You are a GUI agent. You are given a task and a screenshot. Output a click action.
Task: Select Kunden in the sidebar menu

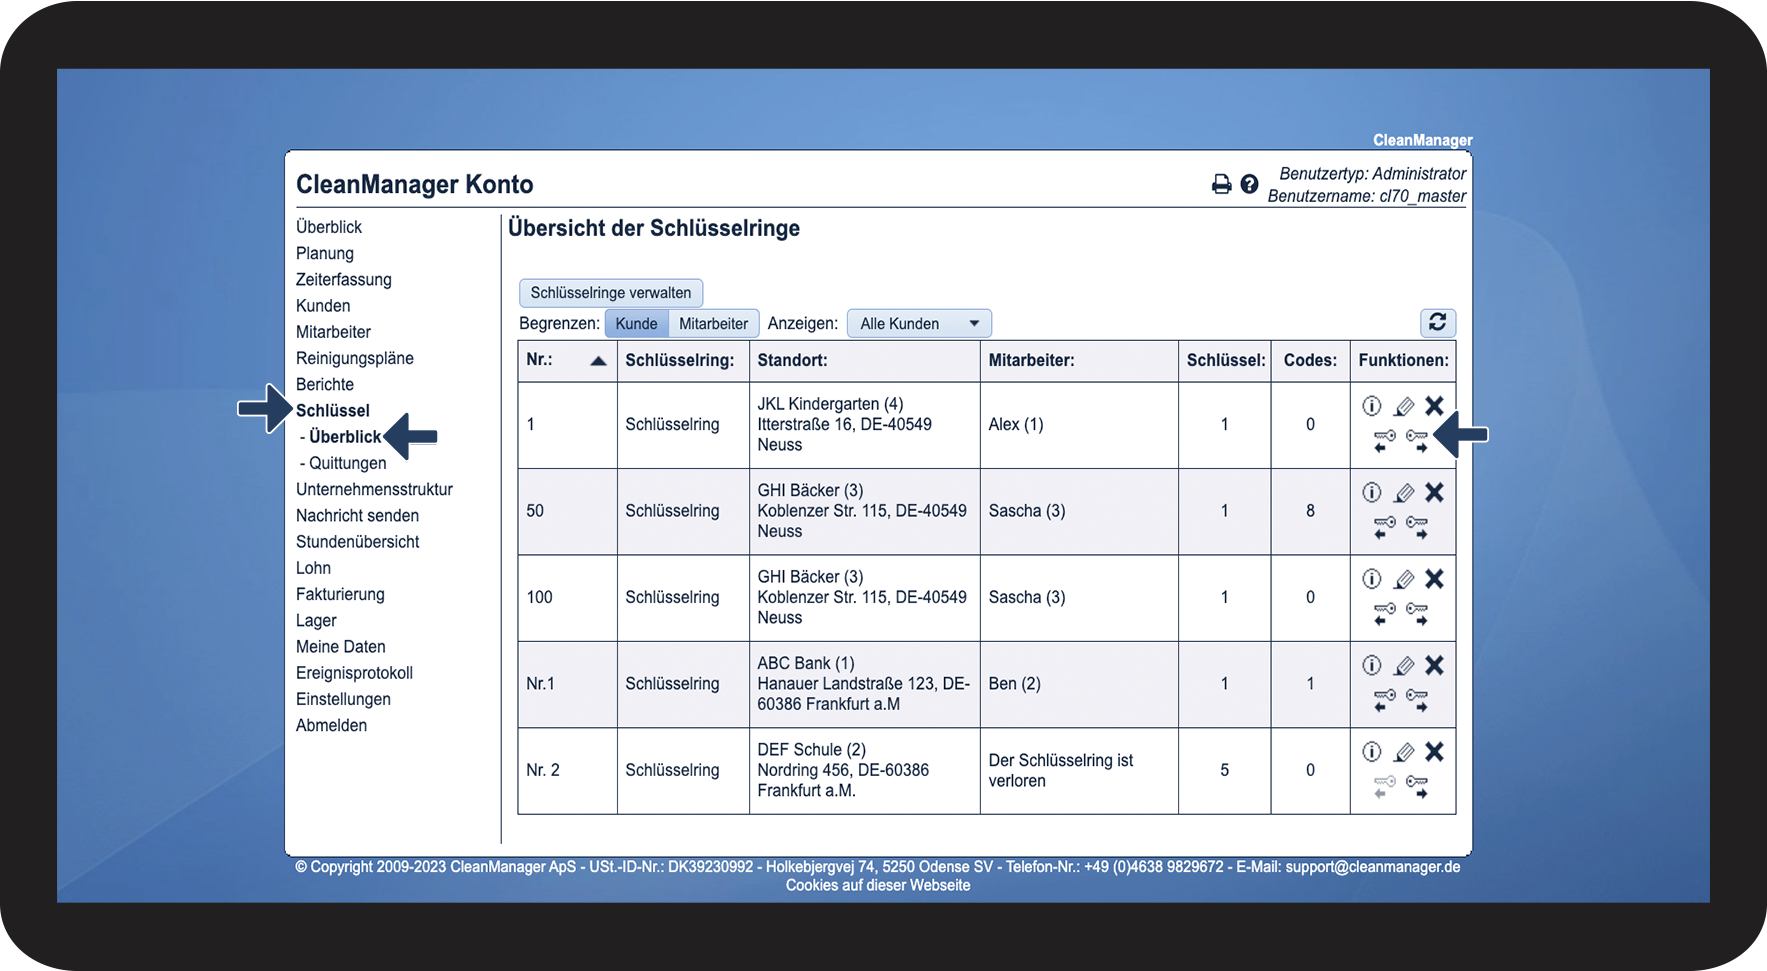[323, 305]
